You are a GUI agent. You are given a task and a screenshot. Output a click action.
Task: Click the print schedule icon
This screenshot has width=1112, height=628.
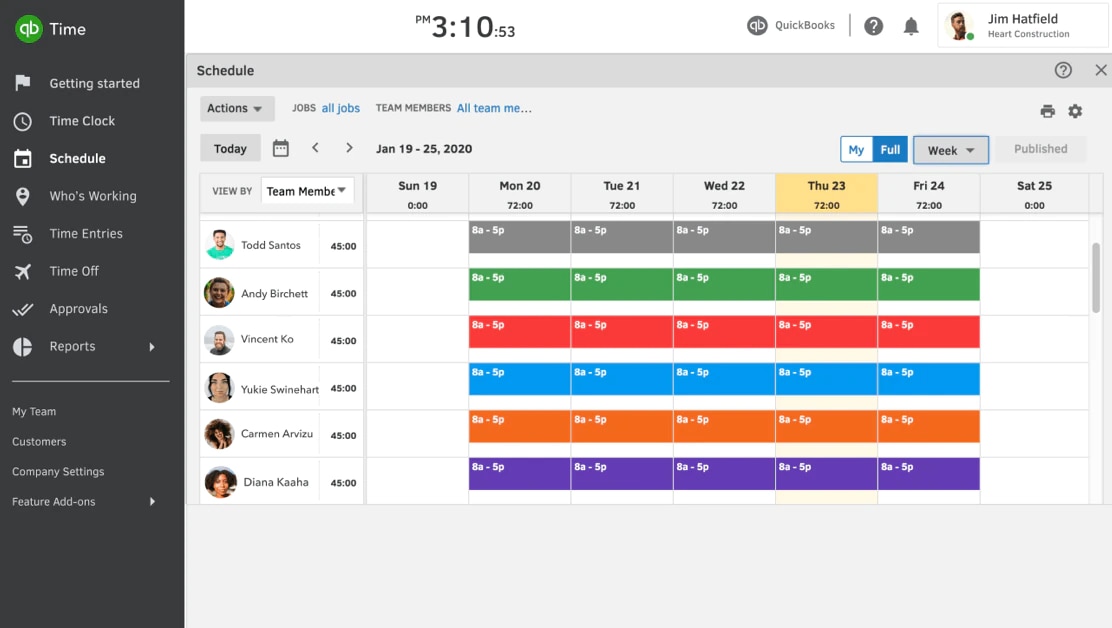(1047, 111)
